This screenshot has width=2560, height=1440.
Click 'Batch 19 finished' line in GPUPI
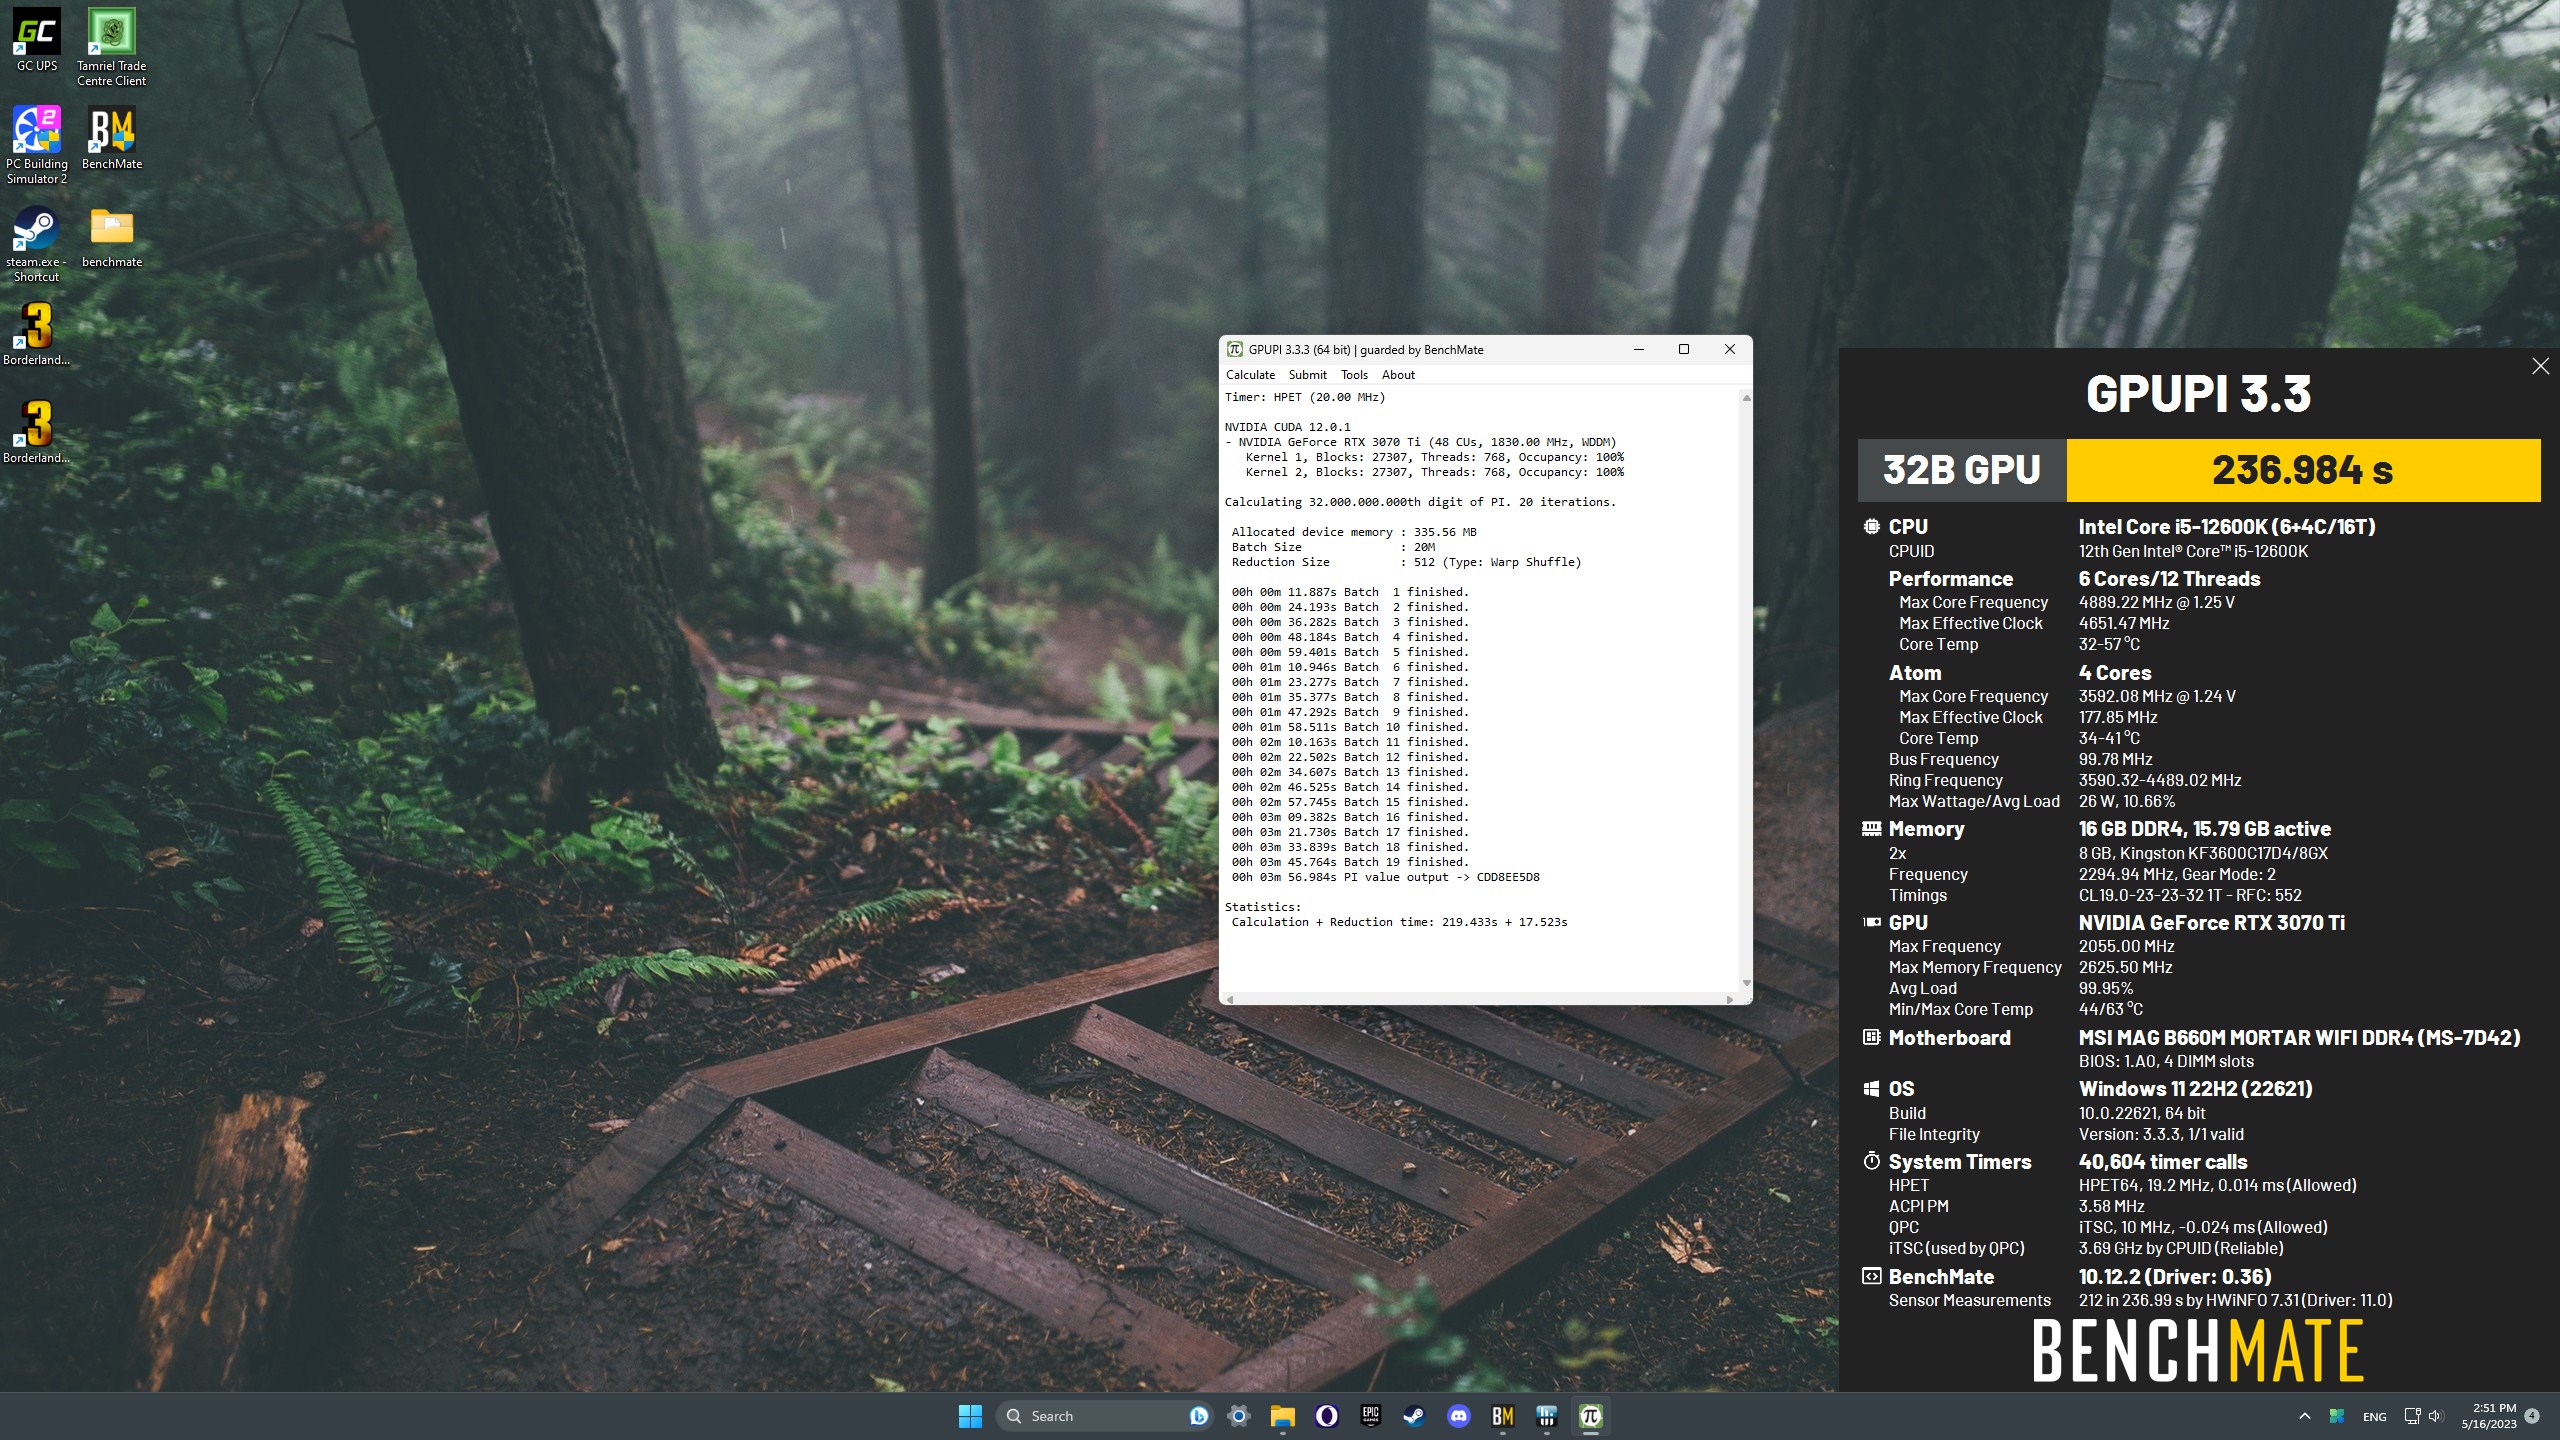tap(1350, 862)
